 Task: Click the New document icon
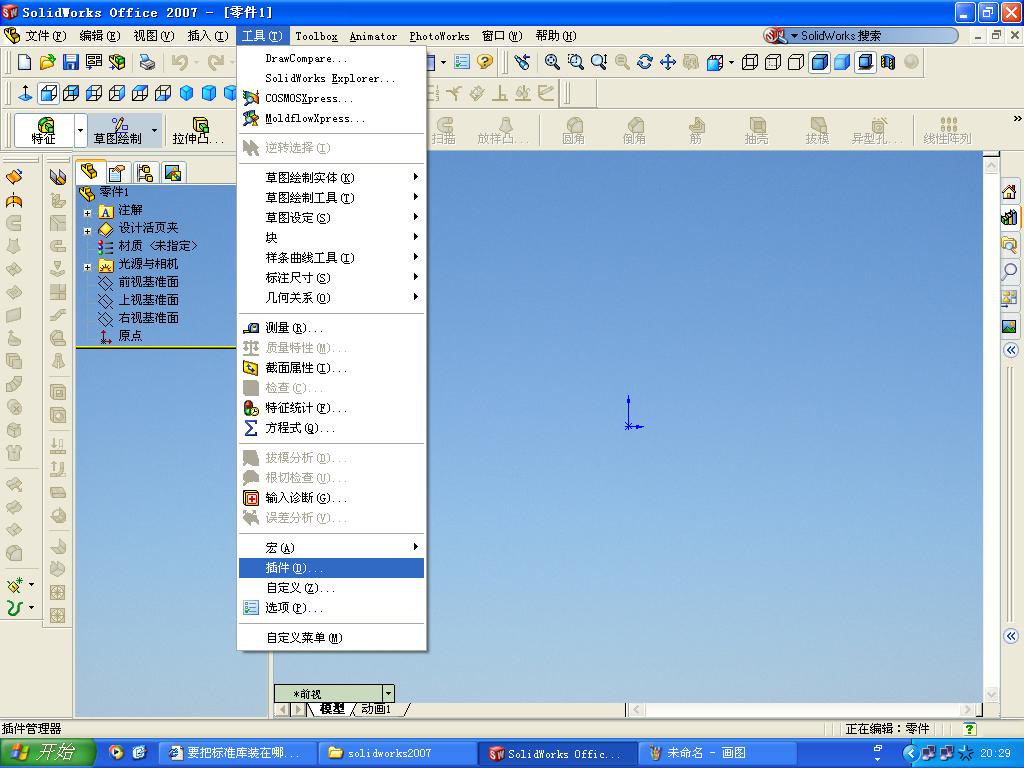click(x=24, y=62)
